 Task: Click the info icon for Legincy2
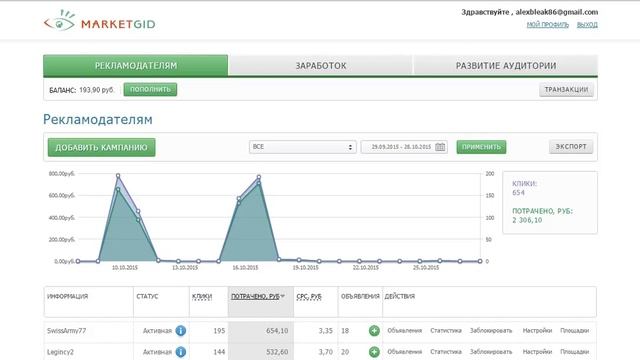(x=180, y=352)
